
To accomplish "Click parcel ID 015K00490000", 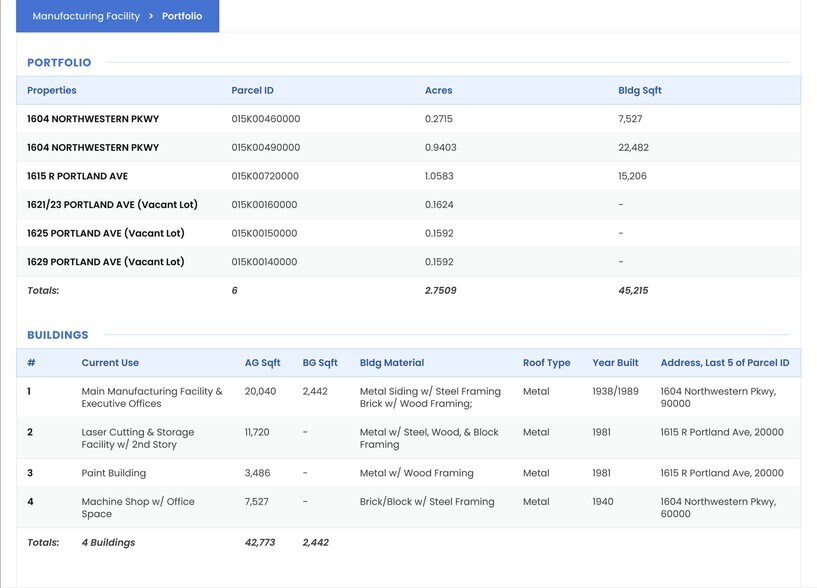I will [265, 147].
